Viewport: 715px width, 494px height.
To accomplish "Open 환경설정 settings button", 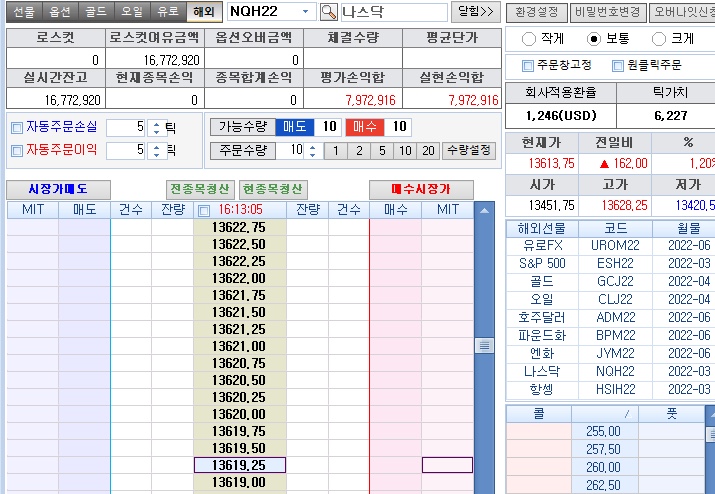I will tap(535, 12).
